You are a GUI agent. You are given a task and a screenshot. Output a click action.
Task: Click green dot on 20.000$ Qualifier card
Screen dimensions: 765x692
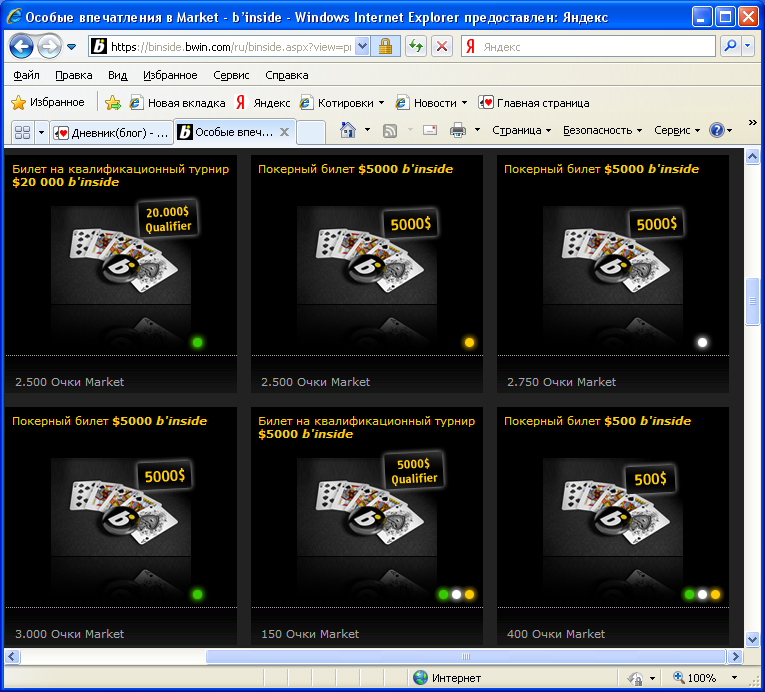pos(197,343)
